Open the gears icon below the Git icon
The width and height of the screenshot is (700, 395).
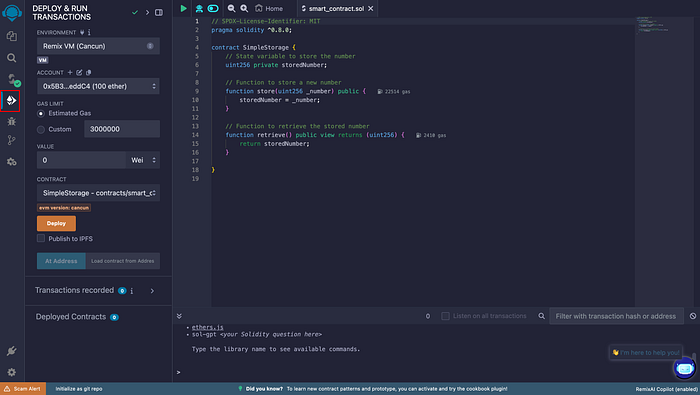click(12, 162)
